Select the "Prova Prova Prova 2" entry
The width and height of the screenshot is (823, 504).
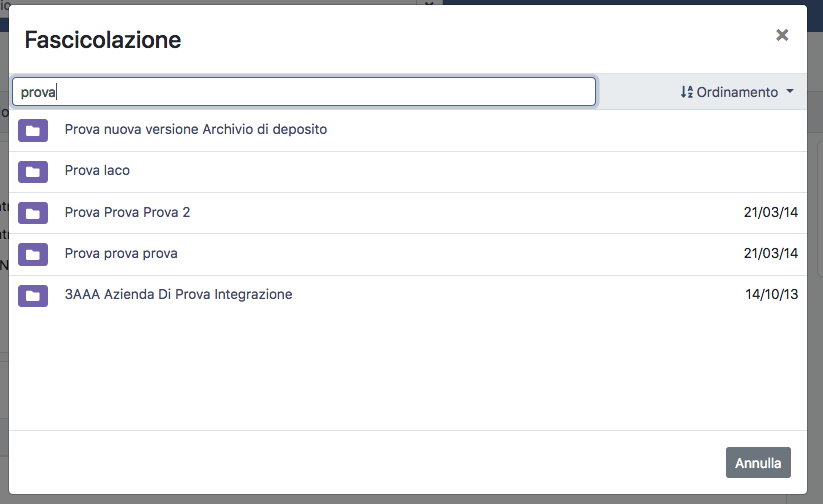point(127,213)
